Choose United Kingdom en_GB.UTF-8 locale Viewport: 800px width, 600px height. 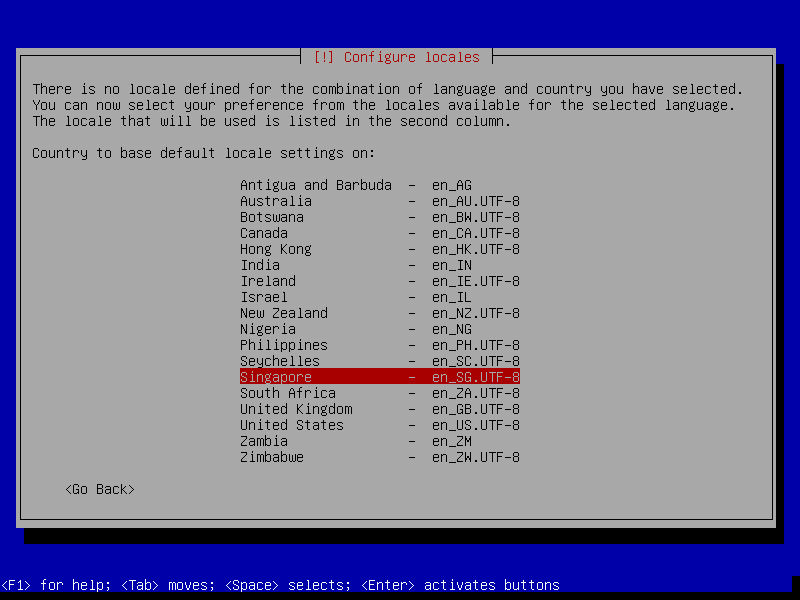pyautogui.click(x=380, y=409)
